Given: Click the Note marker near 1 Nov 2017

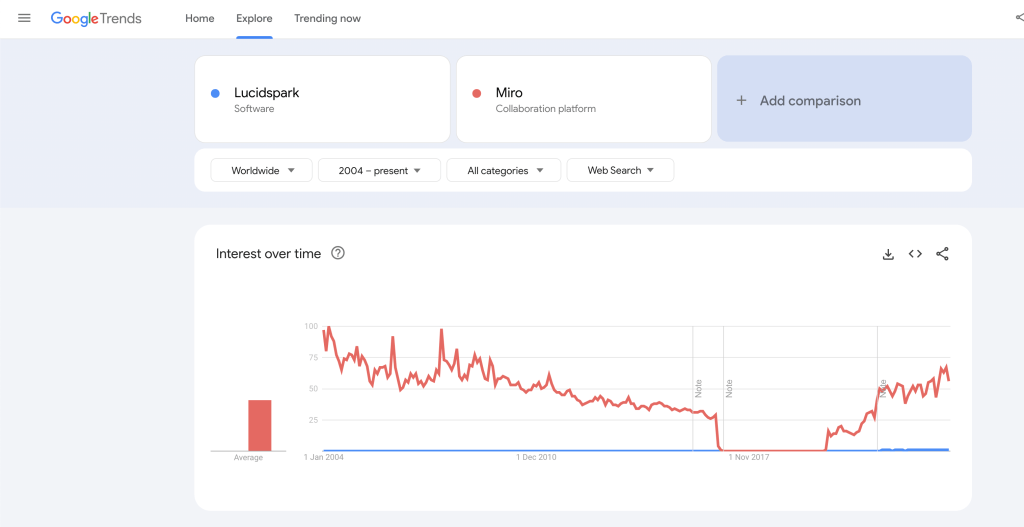Looking at the screenshot, I should [x=729, y=389].
